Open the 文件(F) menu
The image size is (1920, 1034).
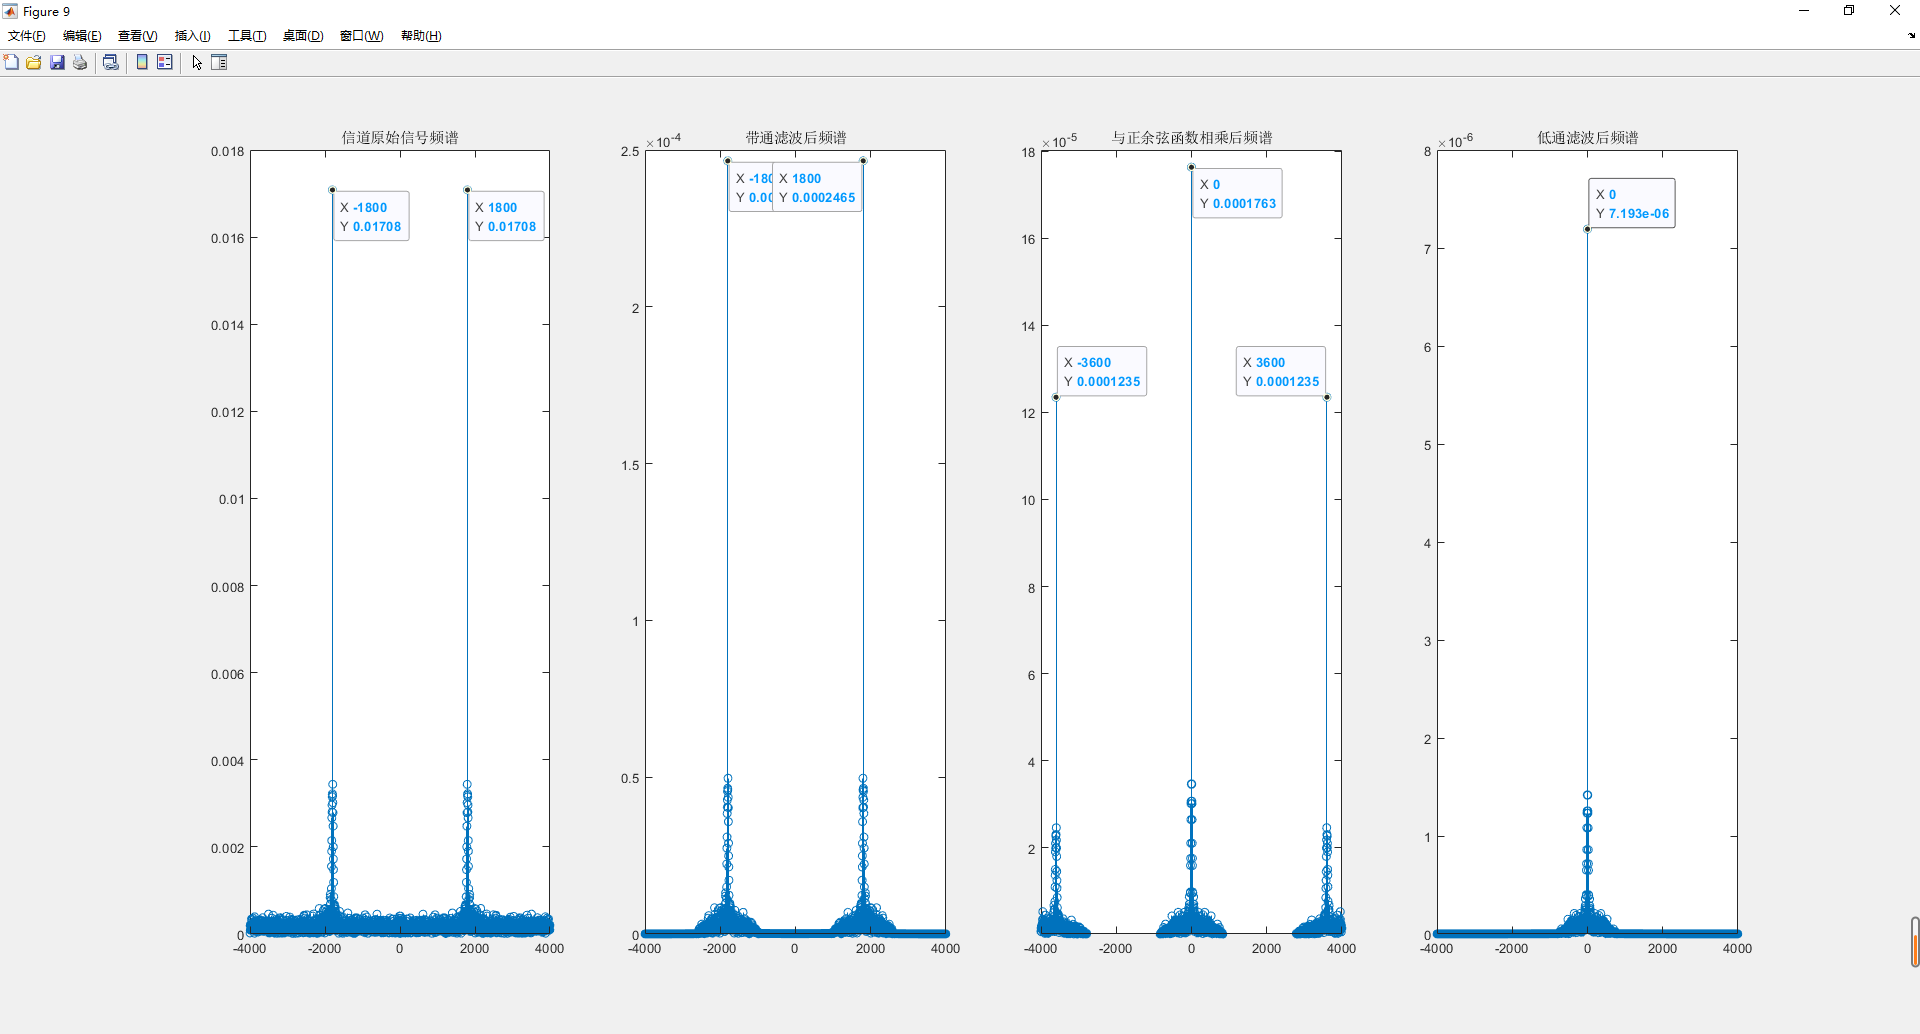pyautogui.click(x=27, y=36)
